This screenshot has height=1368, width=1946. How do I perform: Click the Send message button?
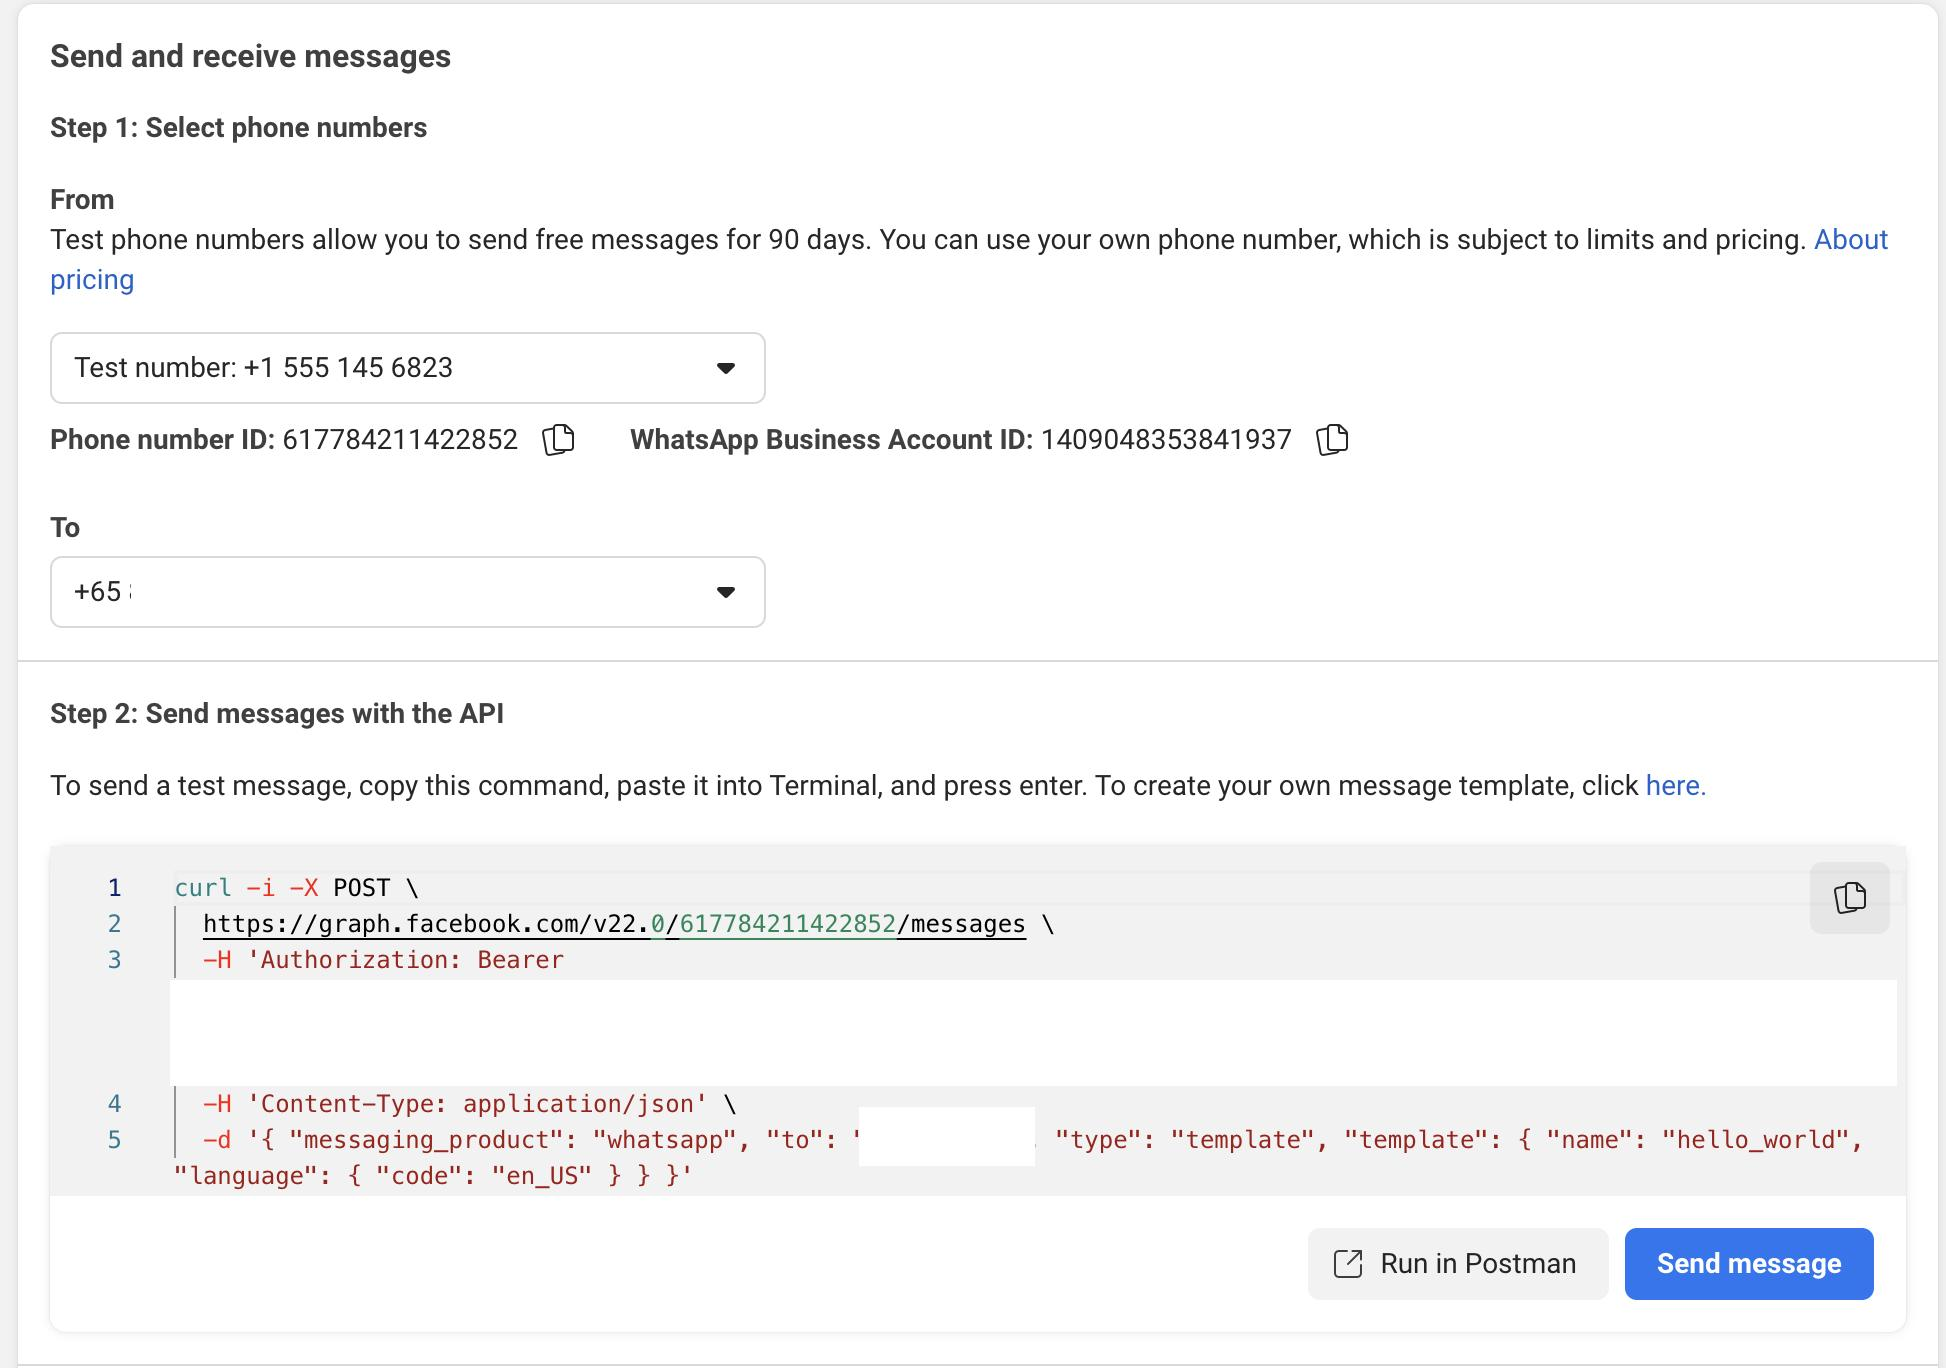[x=1749, y=1264]
